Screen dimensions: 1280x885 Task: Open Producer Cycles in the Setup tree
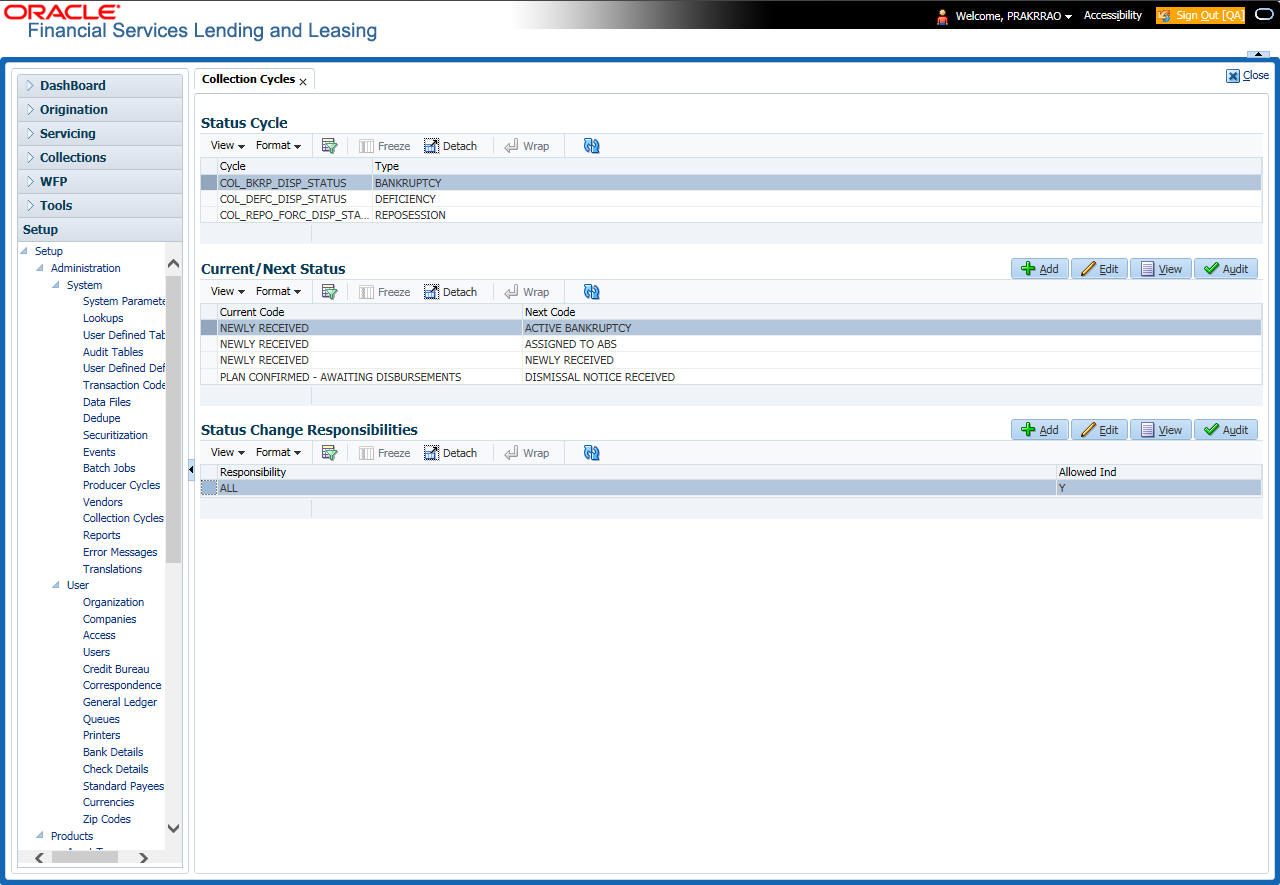click(121, 485)
